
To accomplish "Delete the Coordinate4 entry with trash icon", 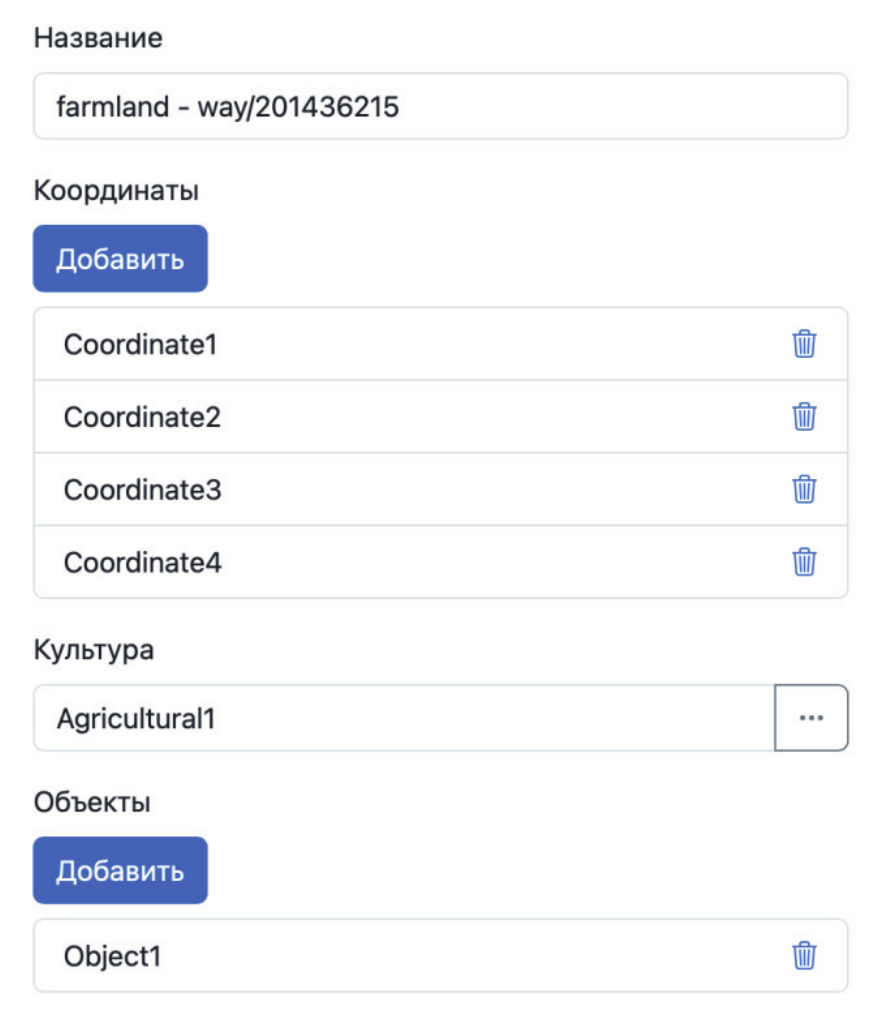I will 804,562.
